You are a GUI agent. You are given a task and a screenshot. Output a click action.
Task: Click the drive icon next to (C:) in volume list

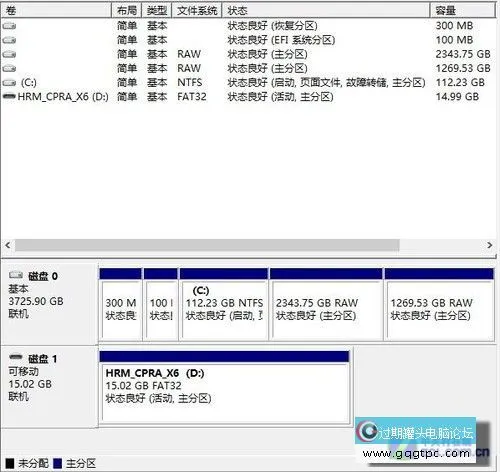(x=9, y=82)
